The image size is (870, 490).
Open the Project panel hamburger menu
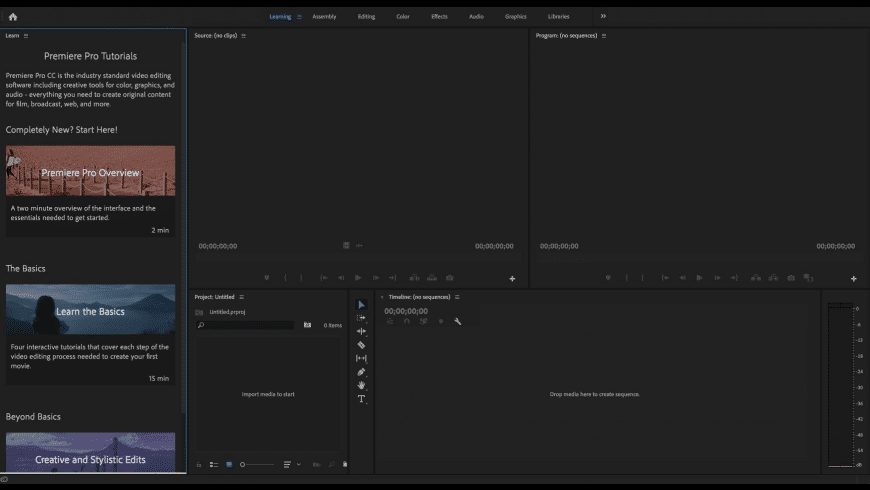pos(242,297)
